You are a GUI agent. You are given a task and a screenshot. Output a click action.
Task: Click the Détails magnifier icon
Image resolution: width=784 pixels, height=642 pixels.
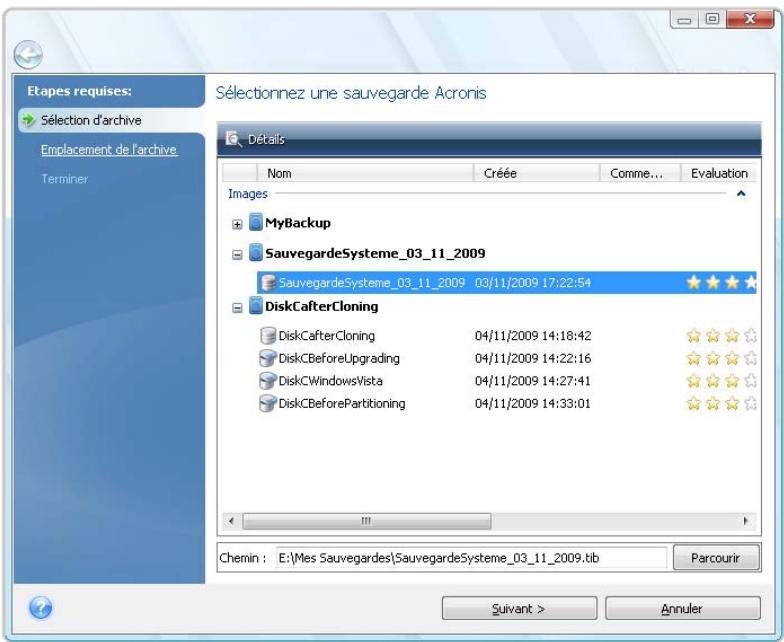[x=233, y=139]
